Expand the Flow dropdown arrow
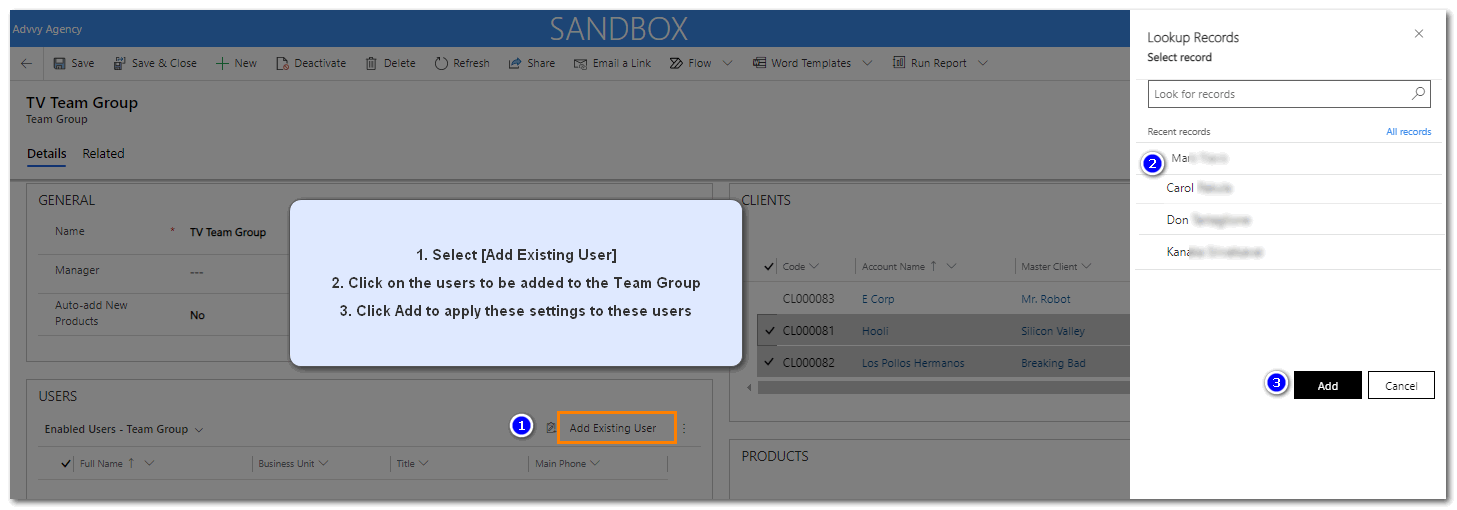 [x=727, y=63]
